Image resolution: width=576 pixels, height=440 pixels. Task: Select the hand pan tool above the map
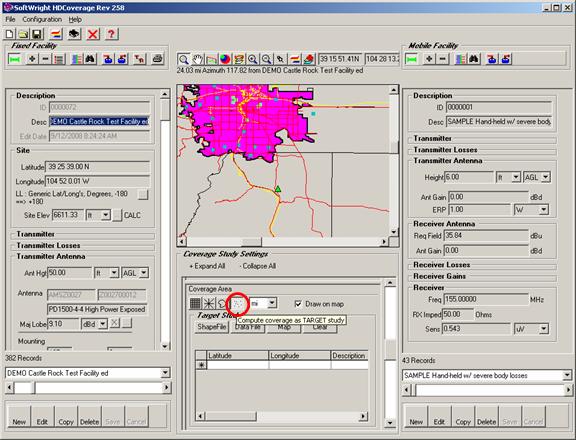[198, 59]
